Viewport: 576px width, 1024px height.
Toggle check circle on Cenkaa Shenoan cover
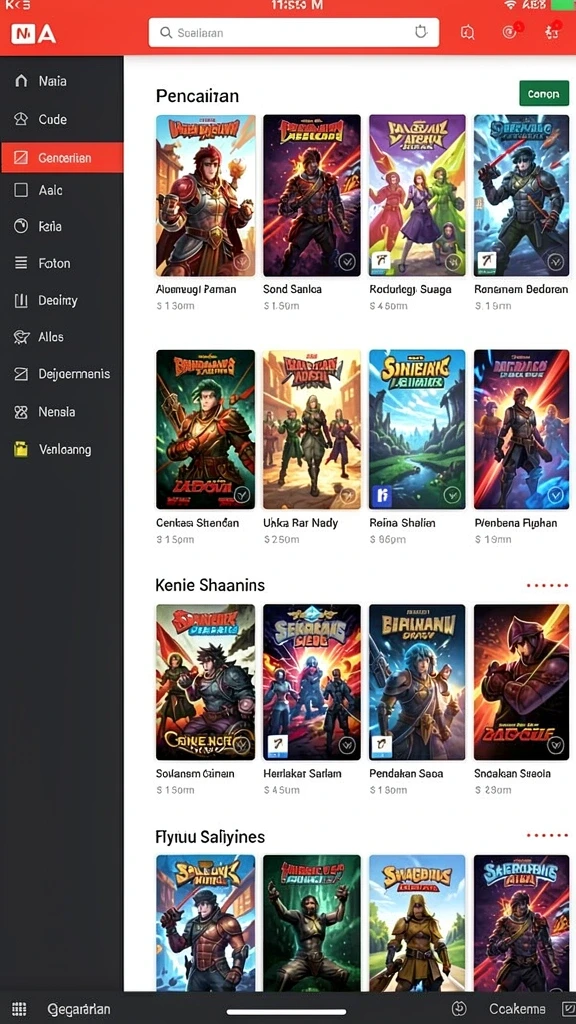tap(242, 495)
